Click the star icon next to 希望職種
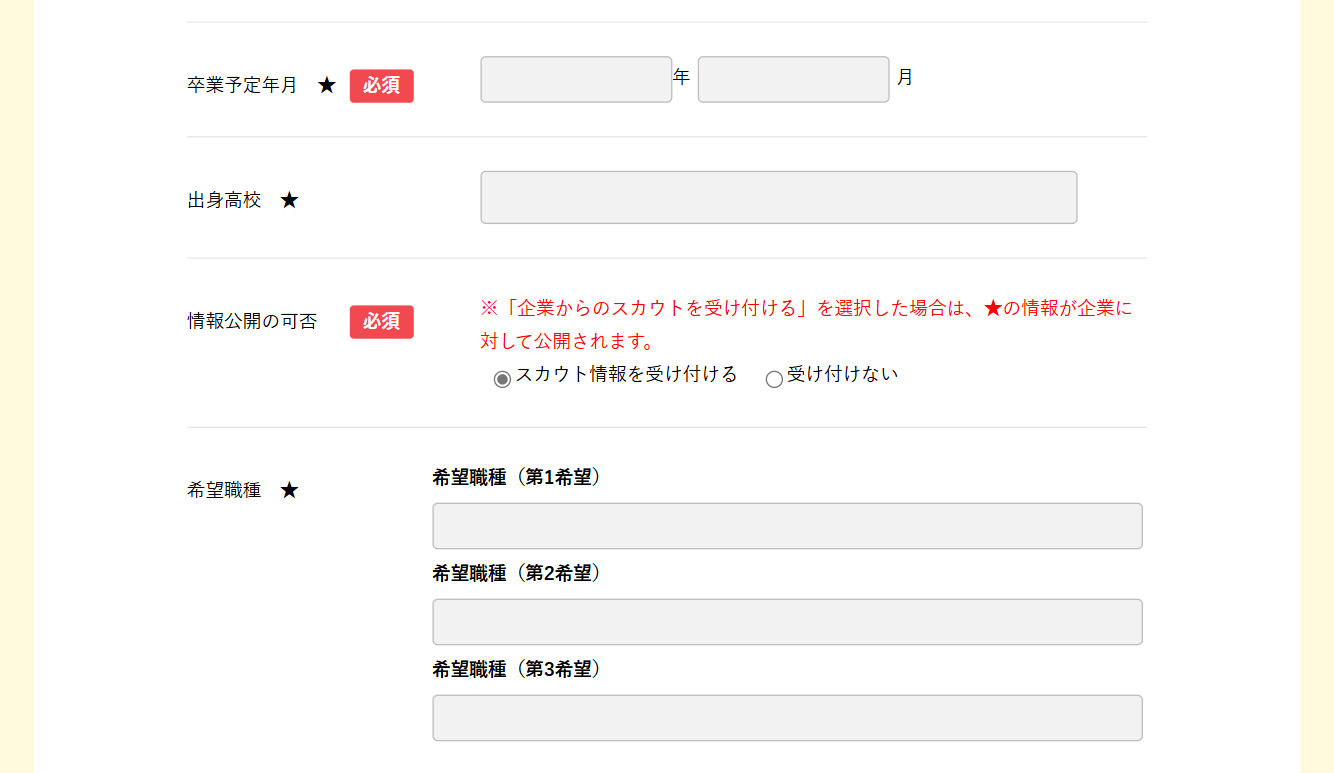1334x773 pixels. [290, 490]
